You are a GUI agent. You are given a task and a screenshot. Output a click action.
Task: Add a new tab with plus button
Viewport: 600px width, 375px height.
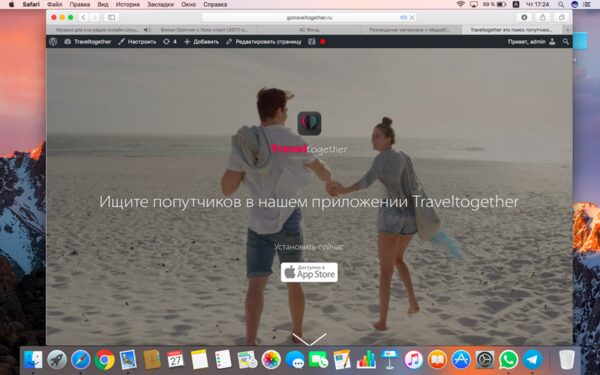pos(567,29)
